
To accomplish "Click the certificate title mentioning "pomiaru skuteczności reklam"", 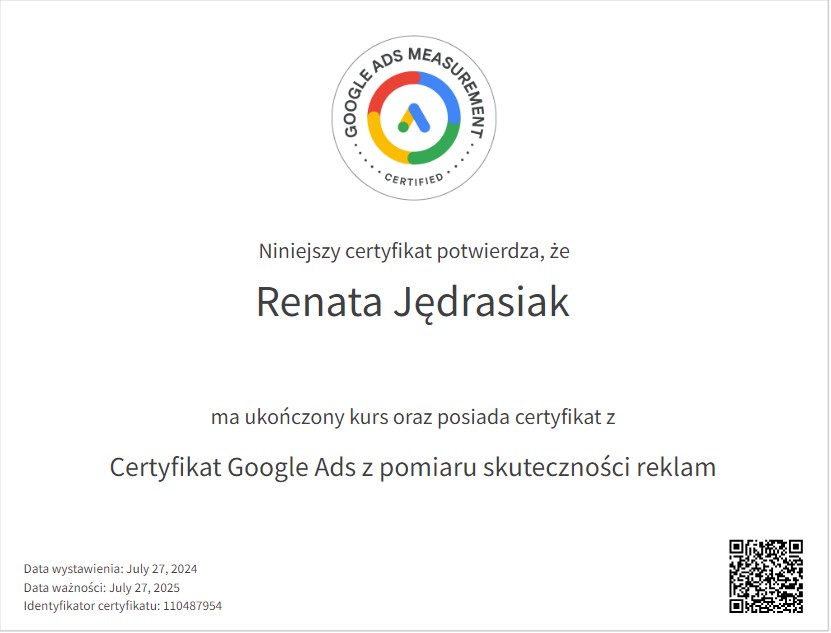I will pyautogui.click(x=414, y=467).
